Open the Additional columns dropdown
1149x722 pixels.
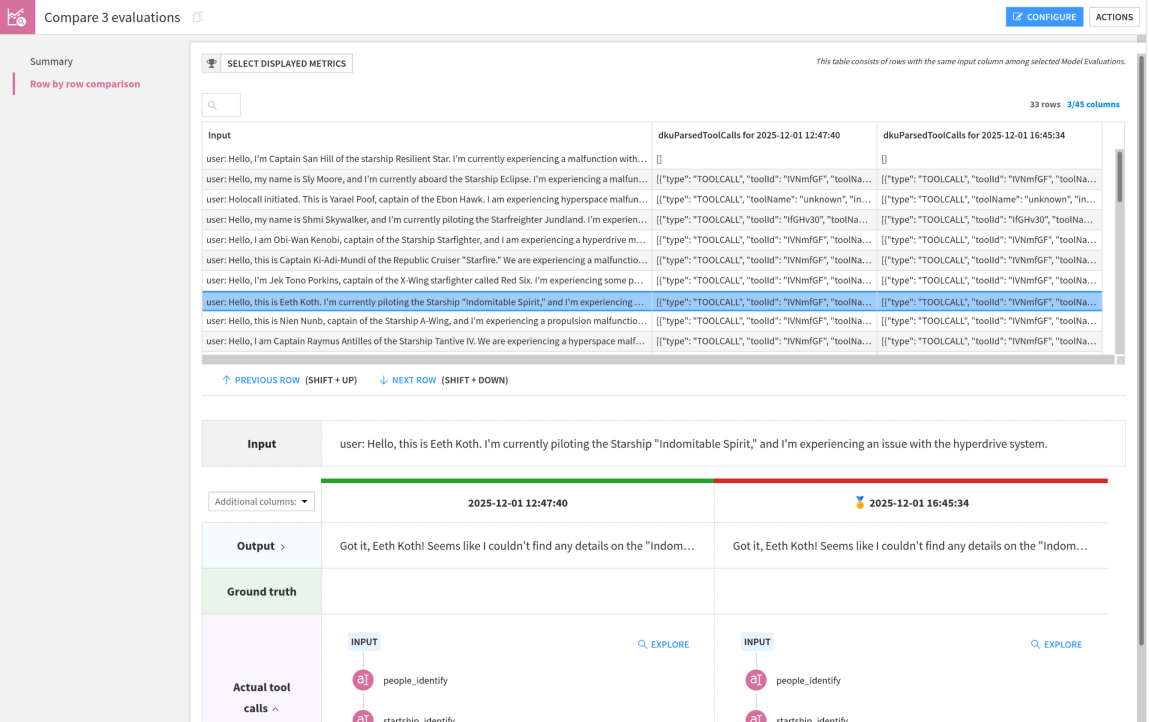pos(261,502)
